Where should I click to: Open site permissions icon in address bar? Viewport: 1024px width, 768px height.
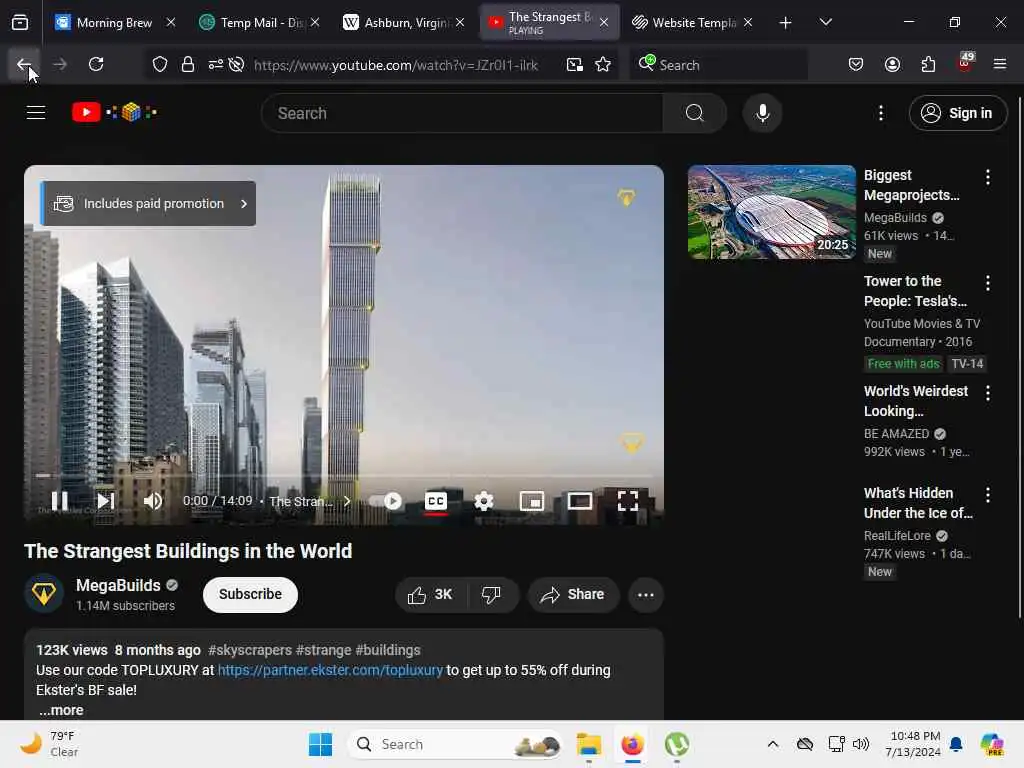click(x=216, y=64)
